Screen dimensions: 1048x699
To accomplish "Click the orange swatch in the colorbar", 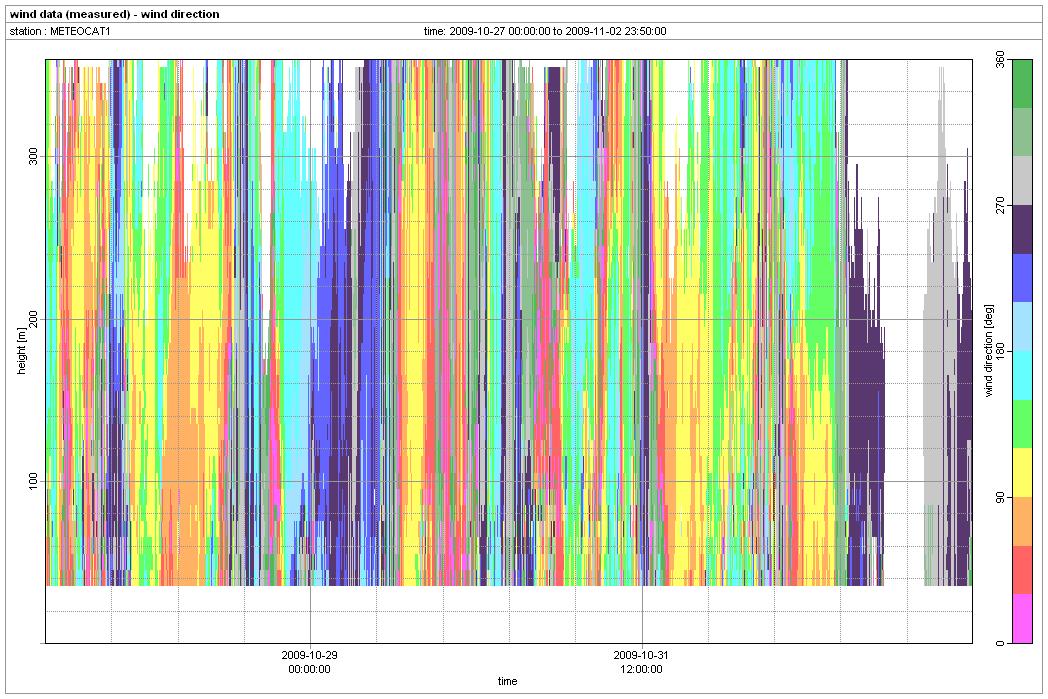I will pyautogui.click(x=1023, y=521).
